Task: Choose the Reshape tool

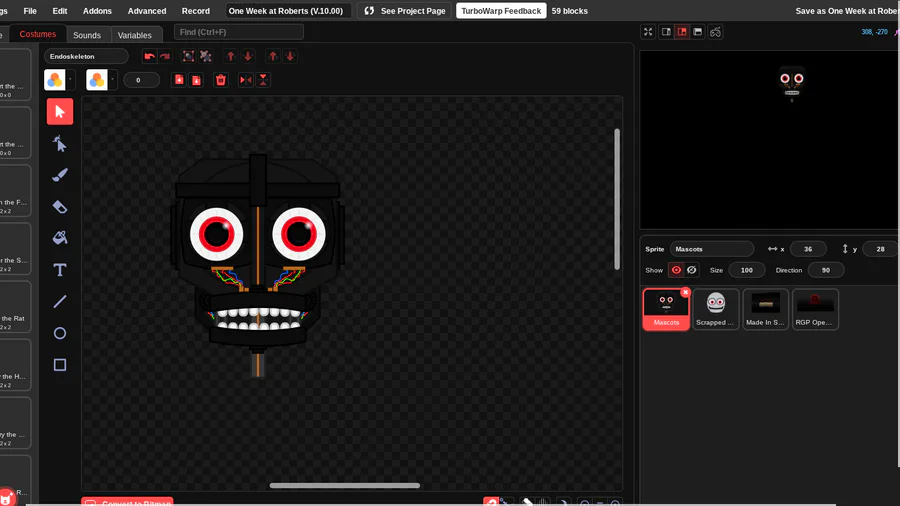Action: tap(60, 143)
